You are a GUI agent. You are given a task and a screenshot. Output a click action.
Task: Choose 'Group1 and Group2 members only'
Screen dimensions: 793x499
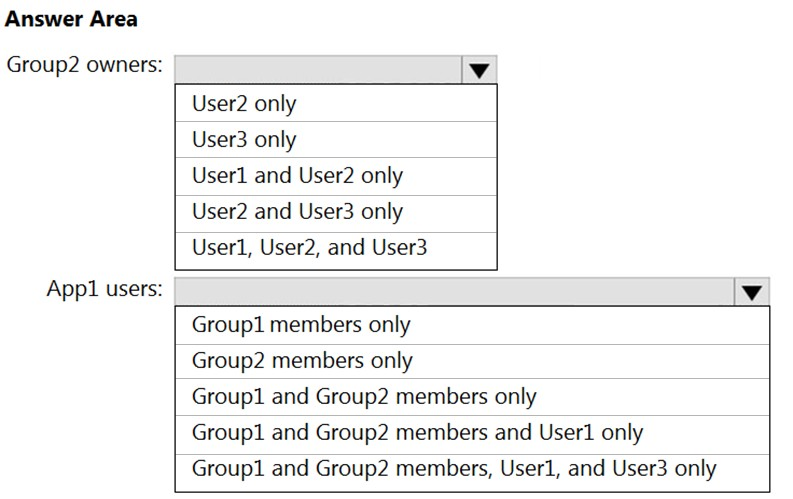coord(364,397)
